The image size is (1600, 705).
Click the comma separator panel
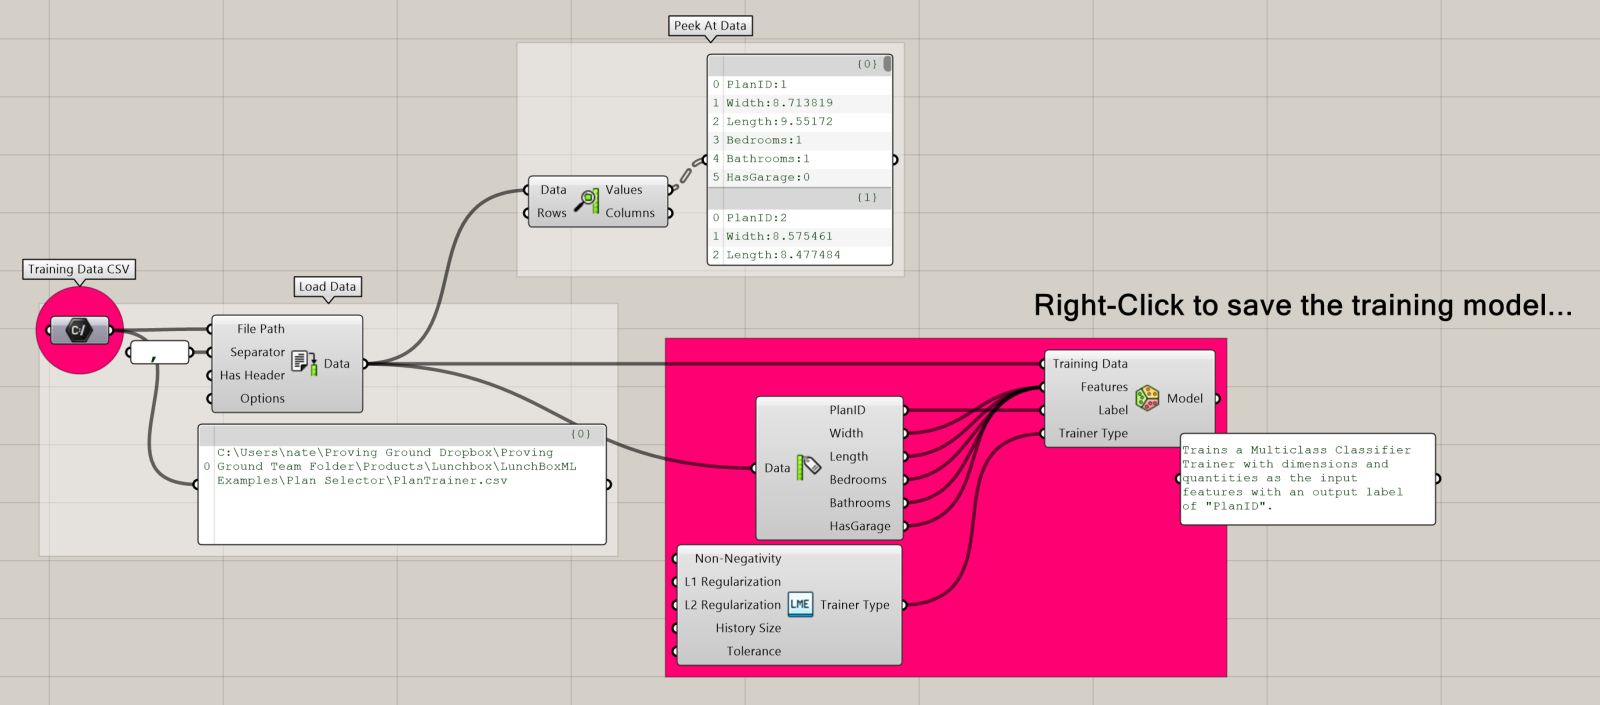coord(159,353)
